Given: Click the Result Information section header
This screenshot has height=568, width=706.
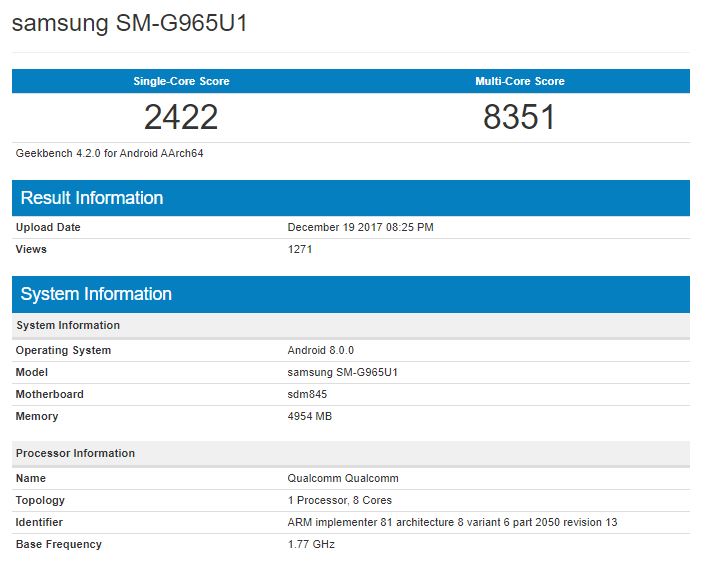Looking at the screenshot, I should point(351,198).
